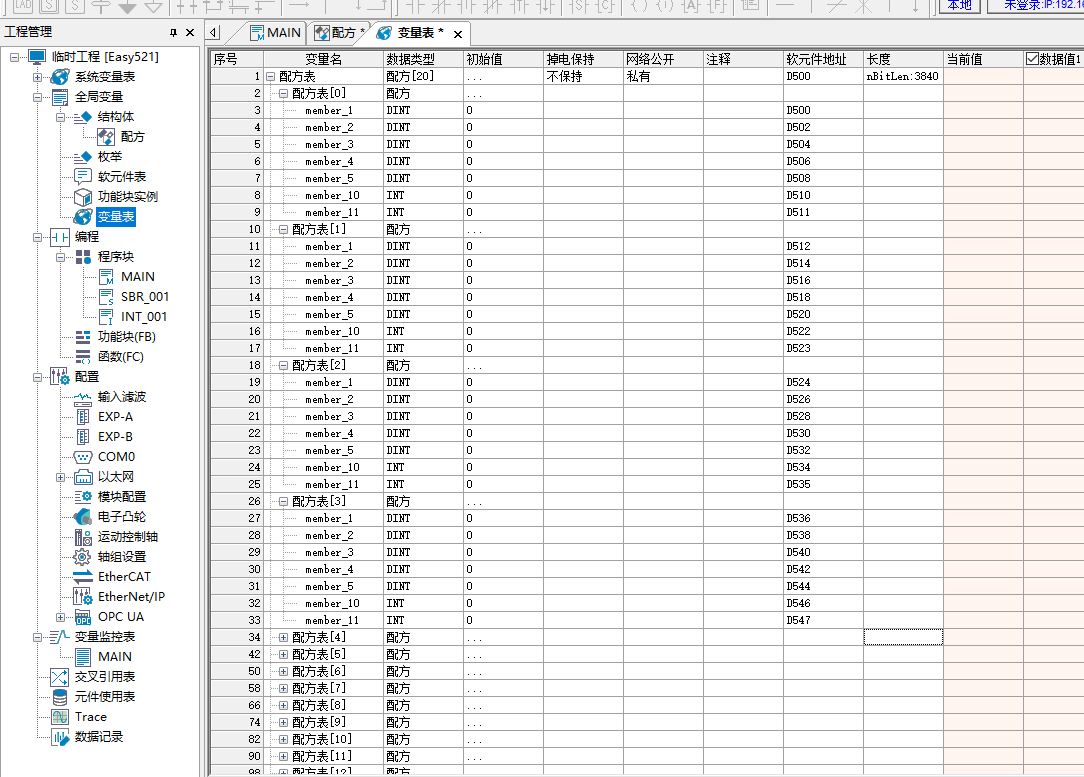Viewport: 1084px width, 777px height.
Task: Click the 本地 button
Action: pyautogui.click(x=958, y=5)
